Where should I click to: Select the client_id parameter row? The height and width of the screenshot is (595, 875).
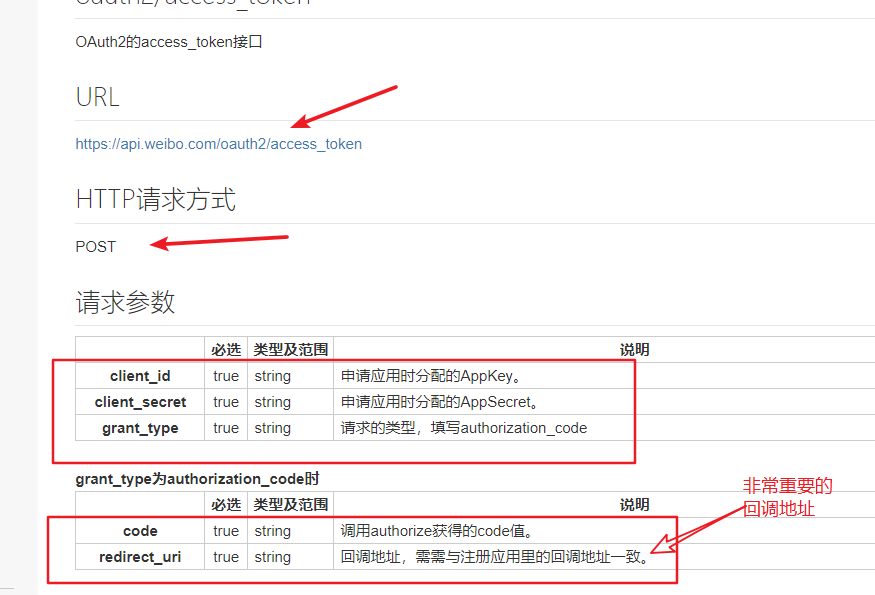(x=139, y=375)
